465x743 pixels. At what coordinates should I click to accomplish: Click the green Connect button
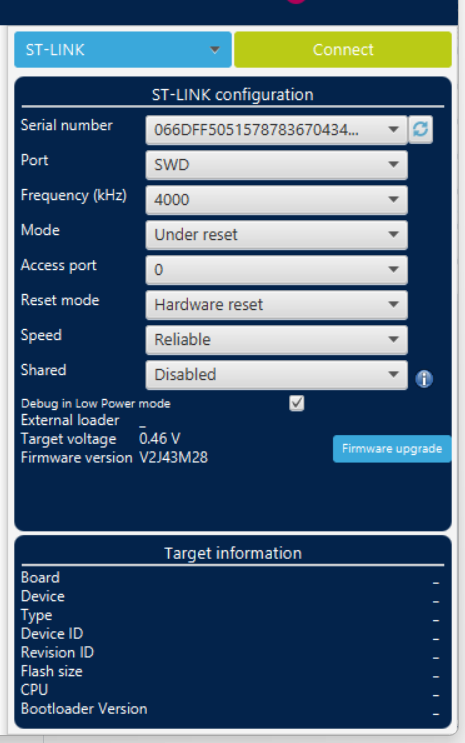coord(343,50)
